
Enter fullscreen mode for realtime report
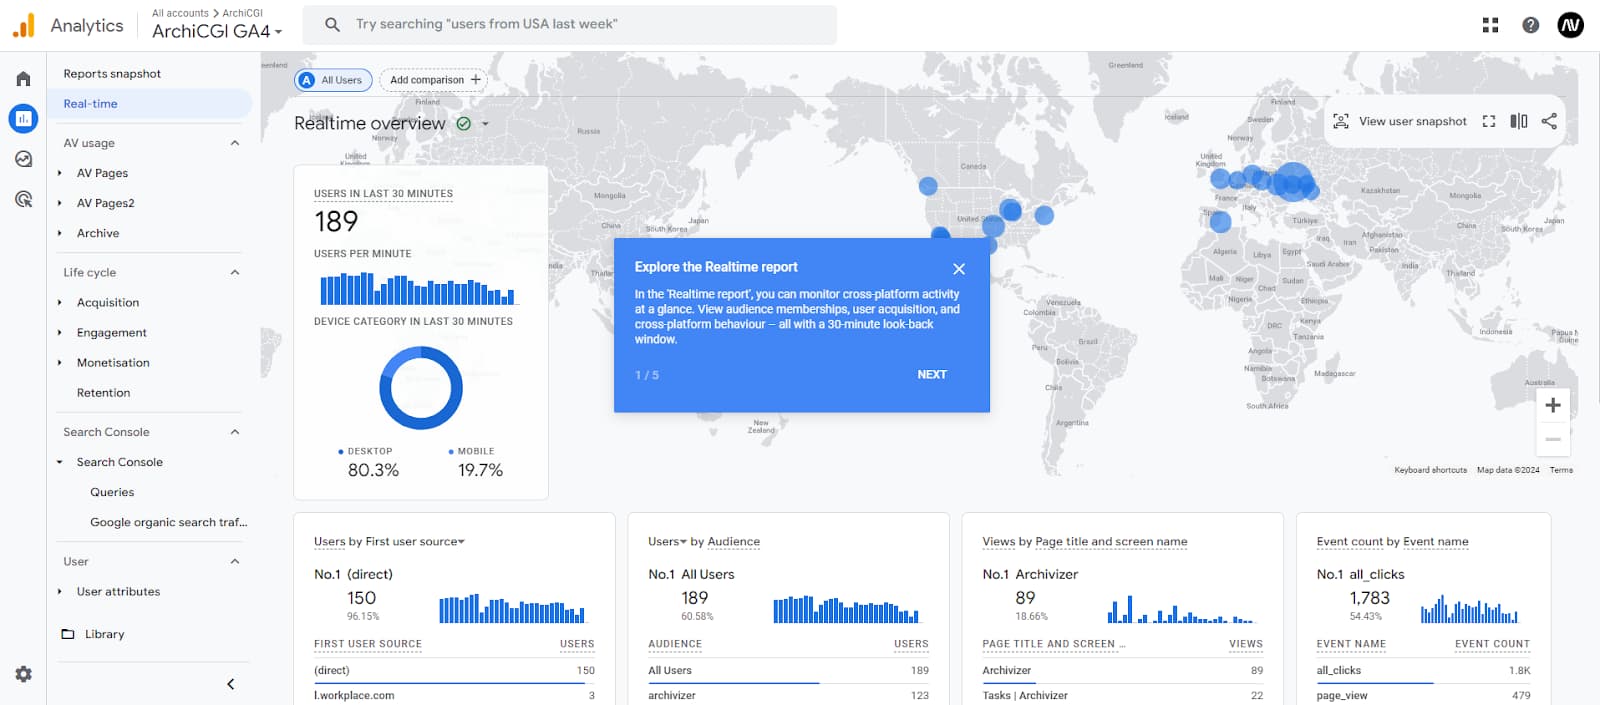pos(1489,121)
